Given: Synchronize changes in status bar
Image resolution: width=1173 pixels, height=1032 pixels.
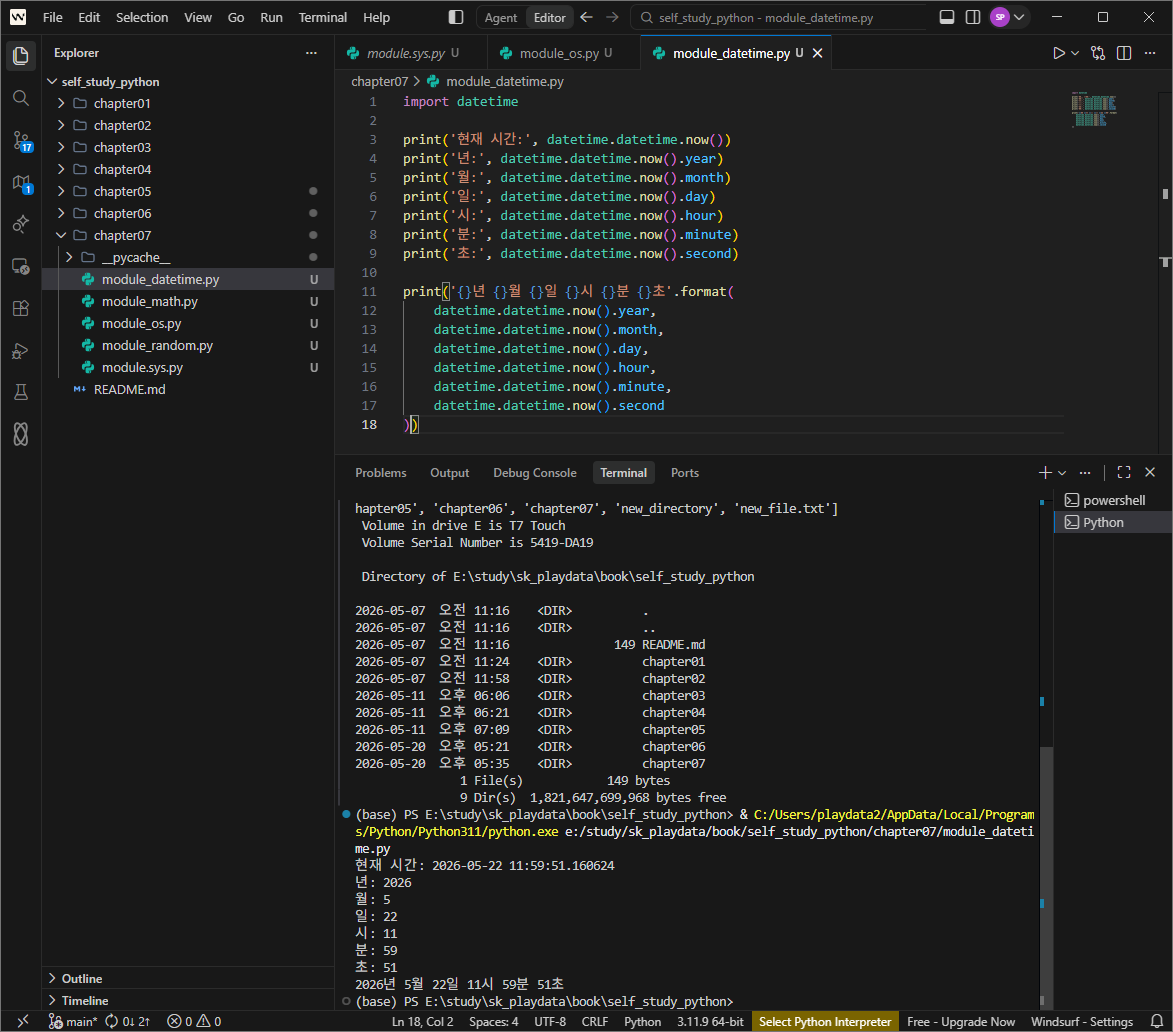Looking at the screenshot, I should (x=127, y=1022).
